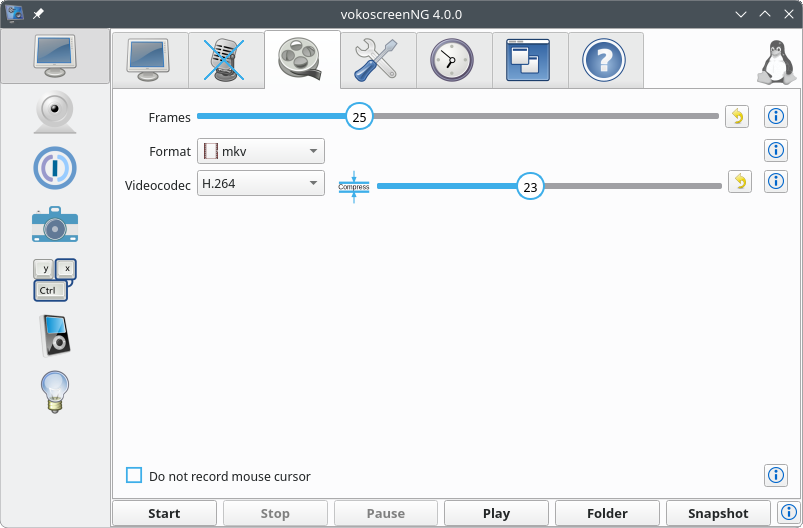
Task: Reset the video codec quality value
Action: [739, 182]
